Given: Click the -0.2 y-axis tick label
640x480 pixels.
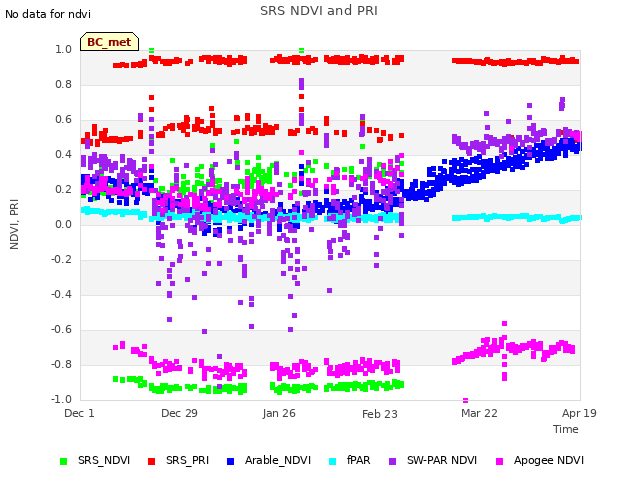Looking at the screenshot, I should (x=61, y=260).
